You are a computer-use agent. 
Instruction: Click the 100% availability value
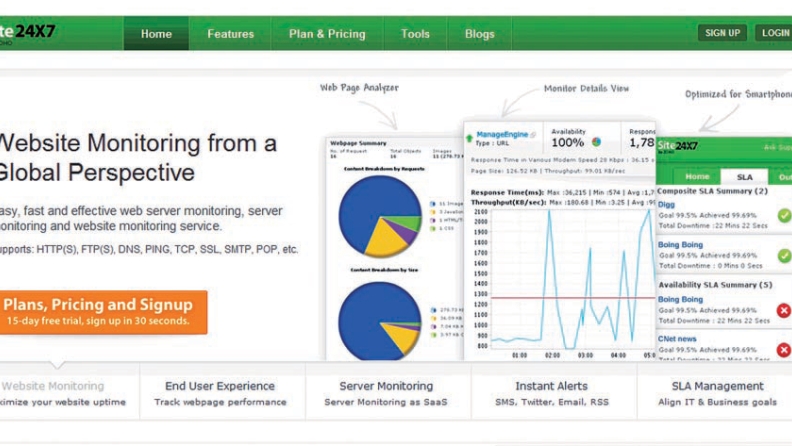tap(568, 142)
